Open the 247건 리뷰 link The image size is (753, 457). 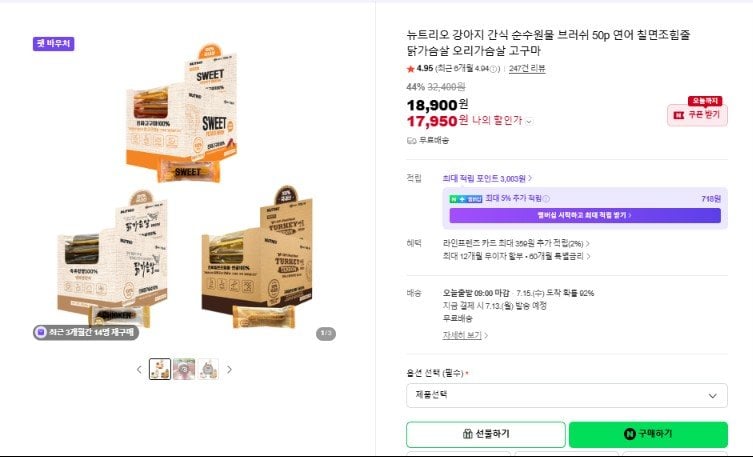point(527,69)
